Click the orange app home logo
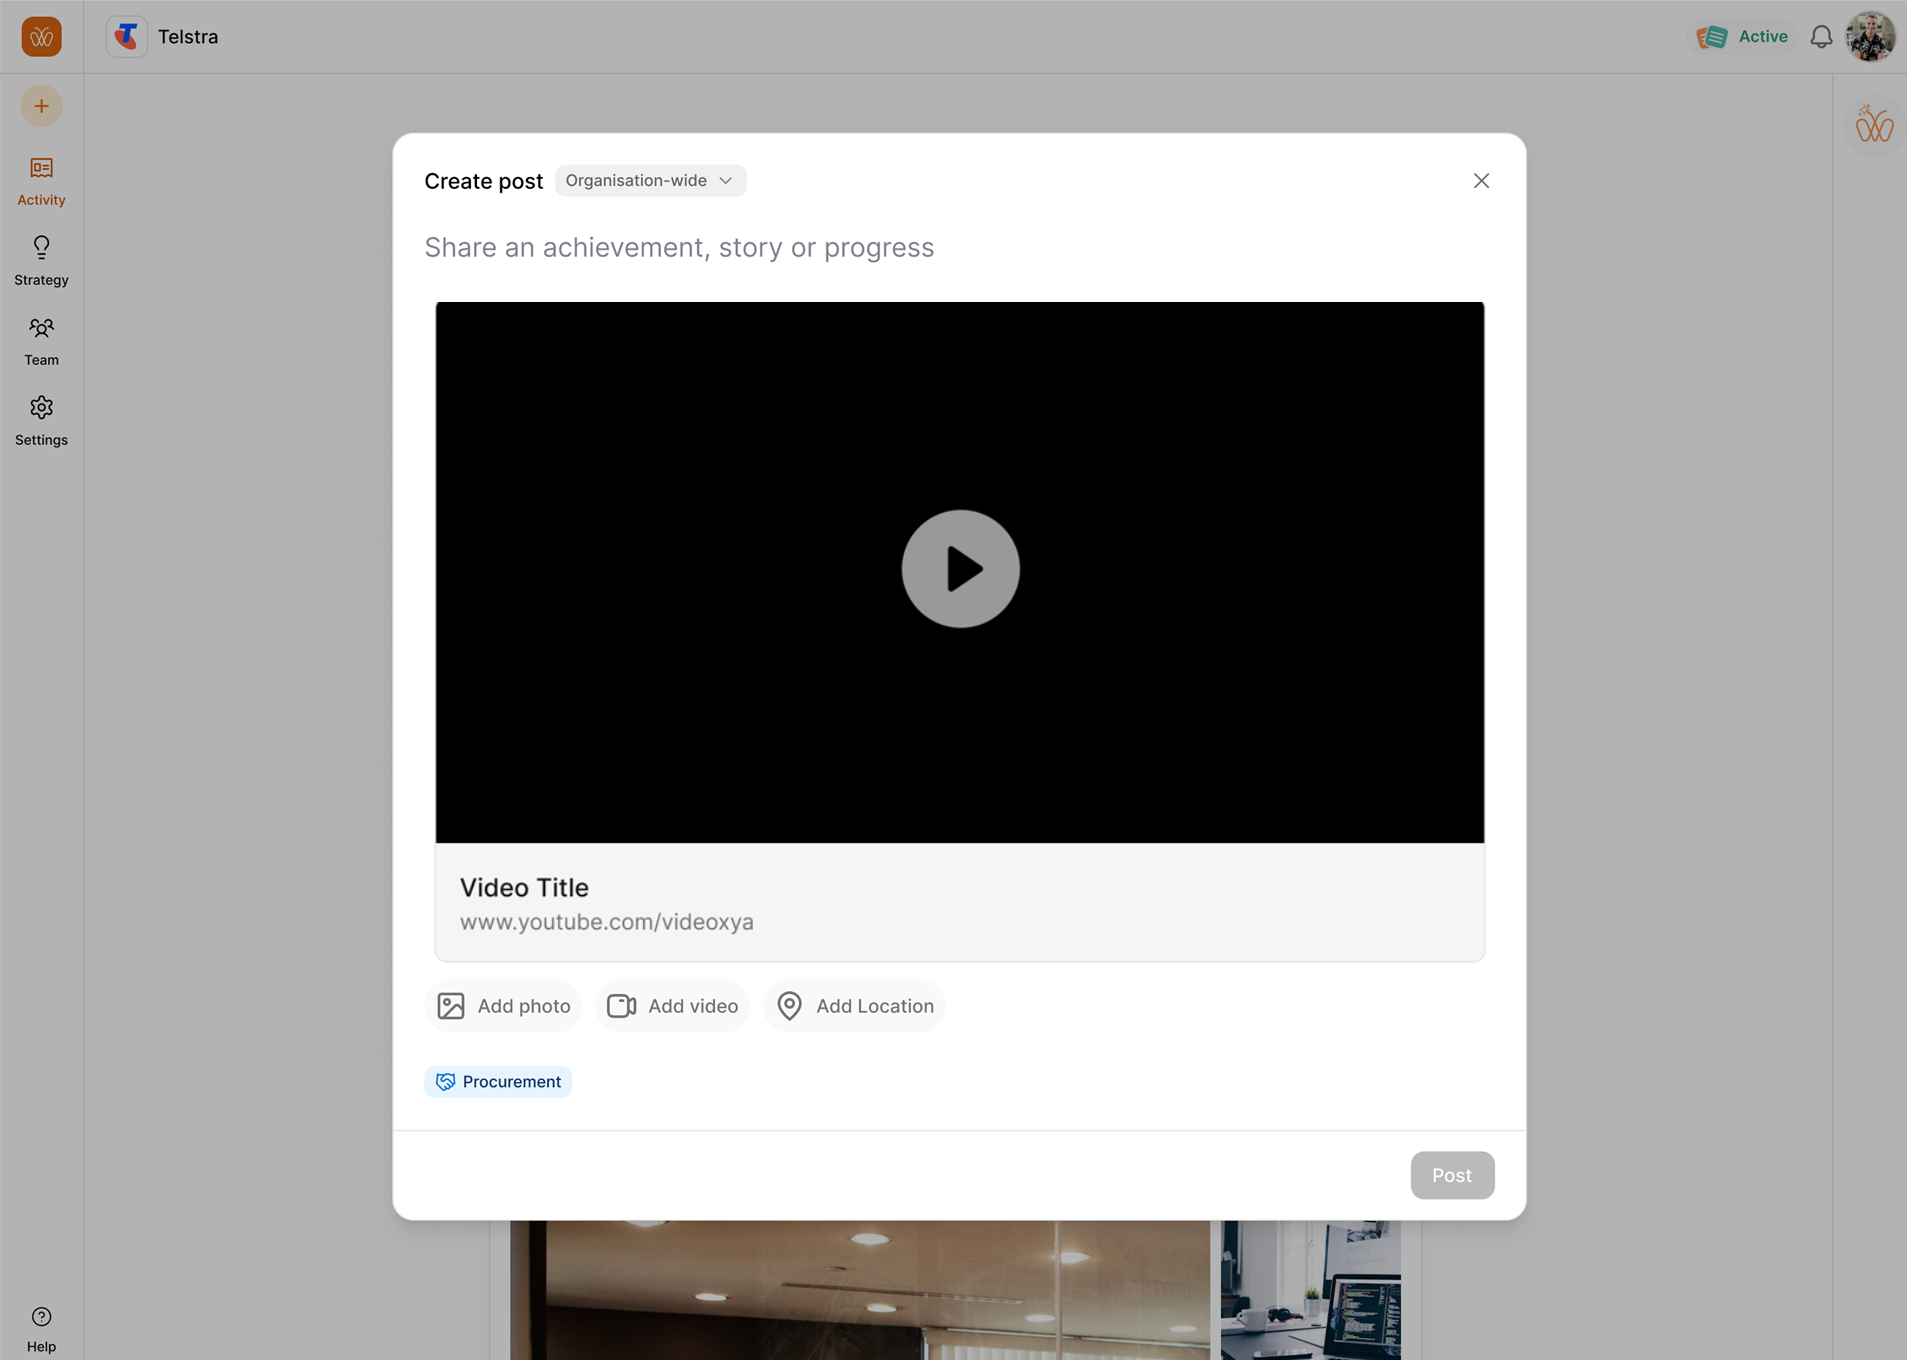1907x1360 pixels. [x=41, y=37]
